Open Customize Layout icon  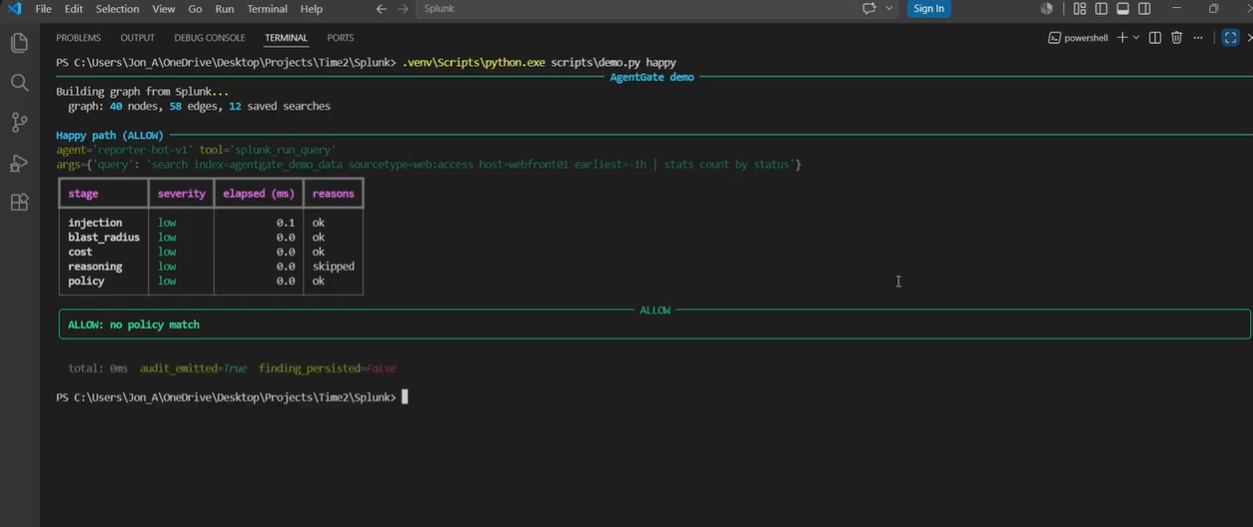pos(1079,9)
